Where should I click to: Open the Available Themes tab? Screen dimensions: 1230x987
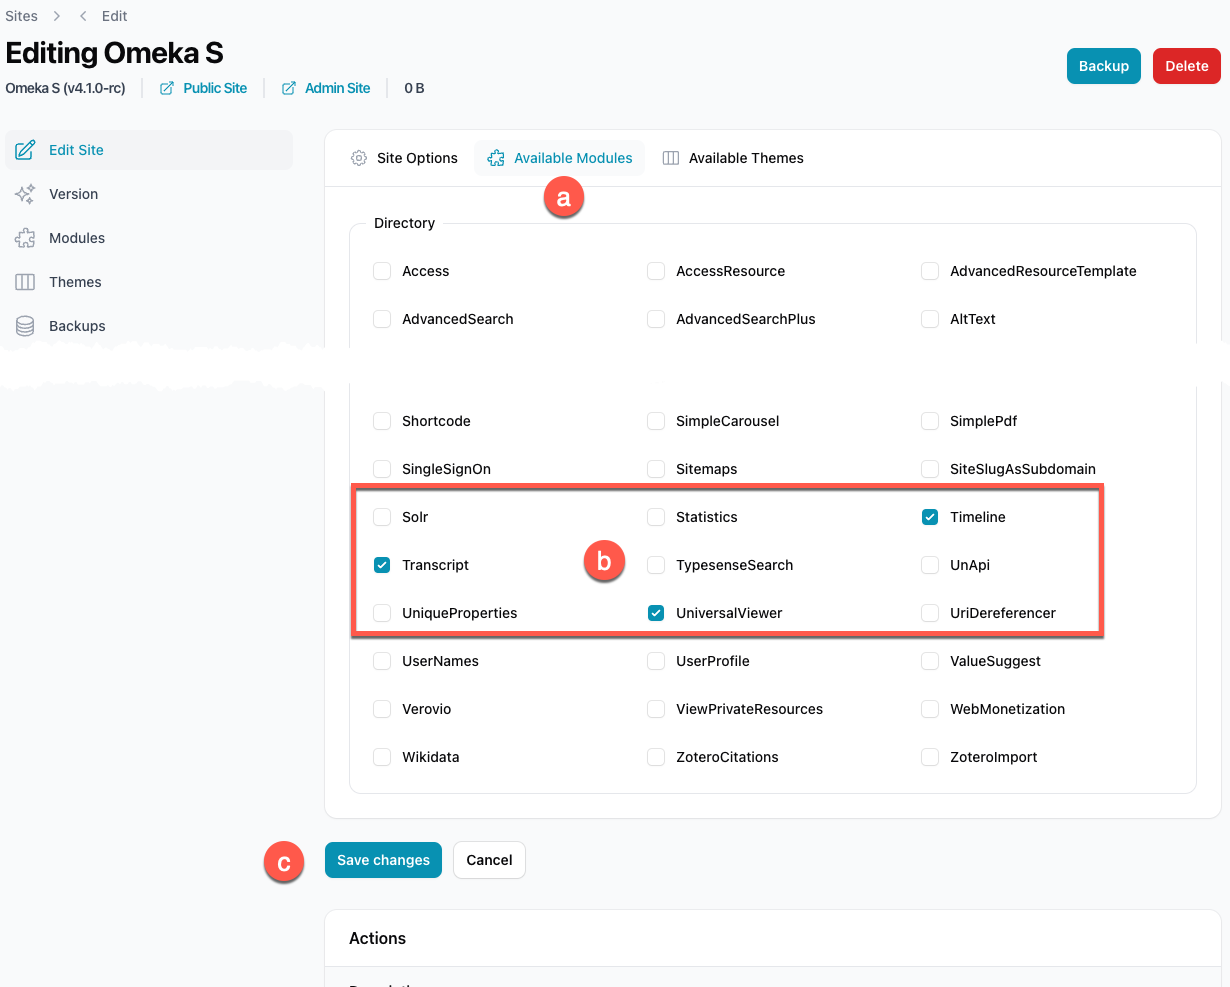point(733,158)
